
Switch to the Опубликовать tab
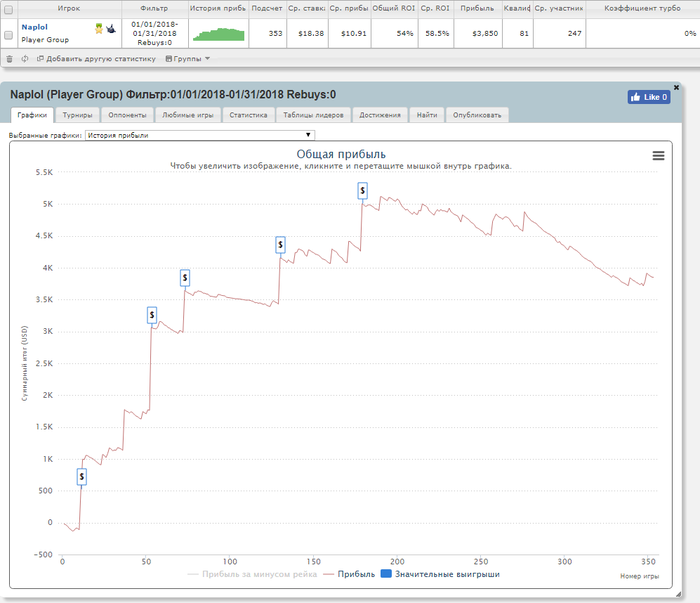(477, 115)
